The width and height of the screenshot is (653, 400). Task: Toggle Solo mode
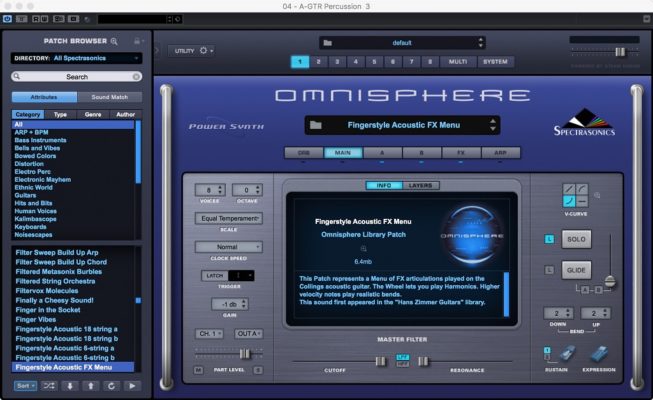coord(576,239)
